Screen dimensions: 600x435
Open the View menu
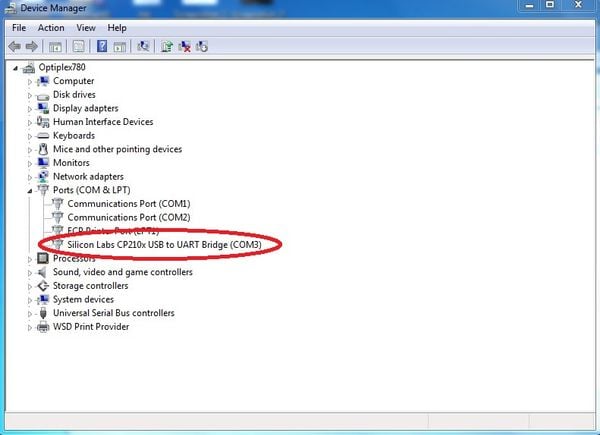[86, 28]
